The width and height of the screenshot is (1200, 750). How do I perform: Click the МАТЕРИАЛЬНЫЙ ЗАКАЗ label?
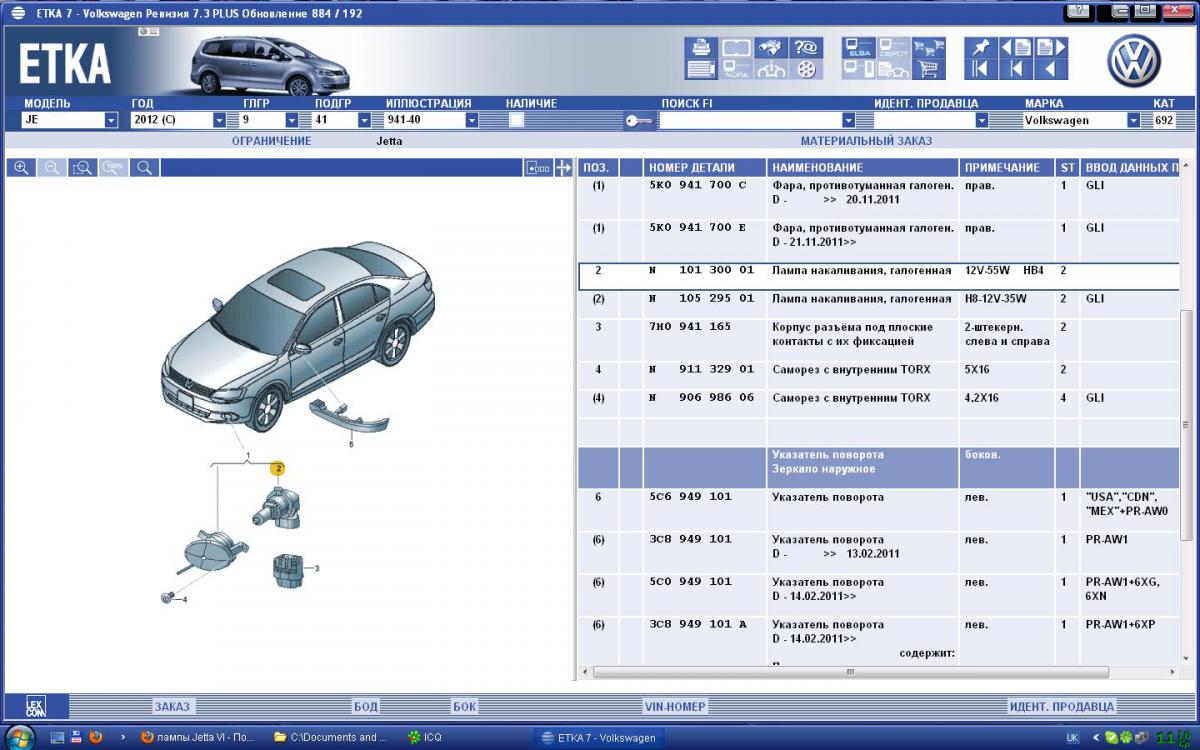(x=866, y=141)
